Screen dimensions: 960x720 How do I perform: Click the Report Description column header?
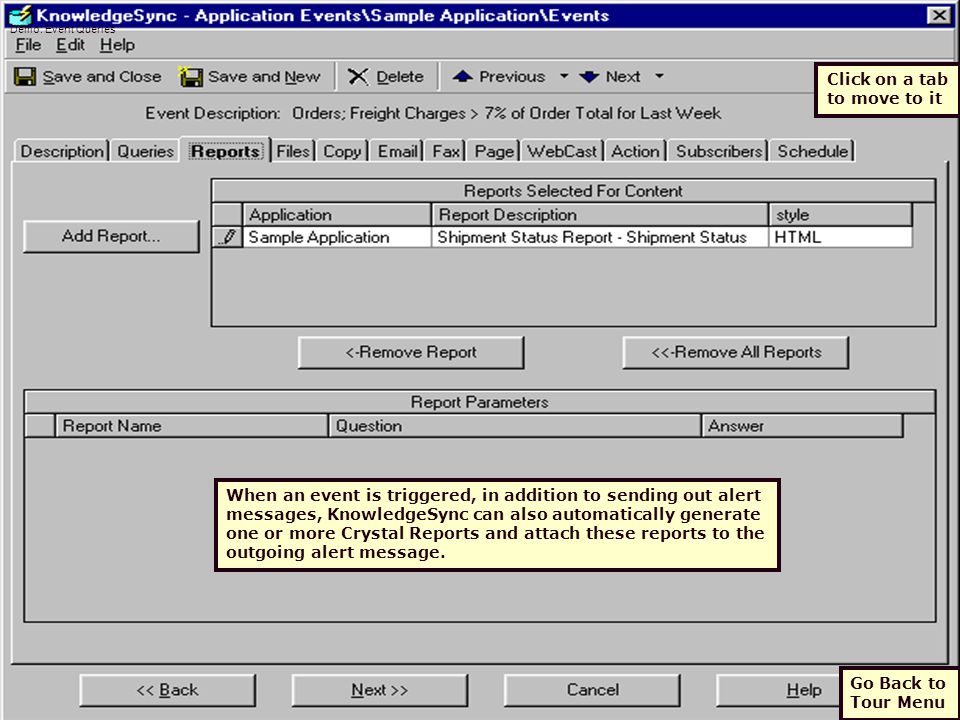(600, 215)
